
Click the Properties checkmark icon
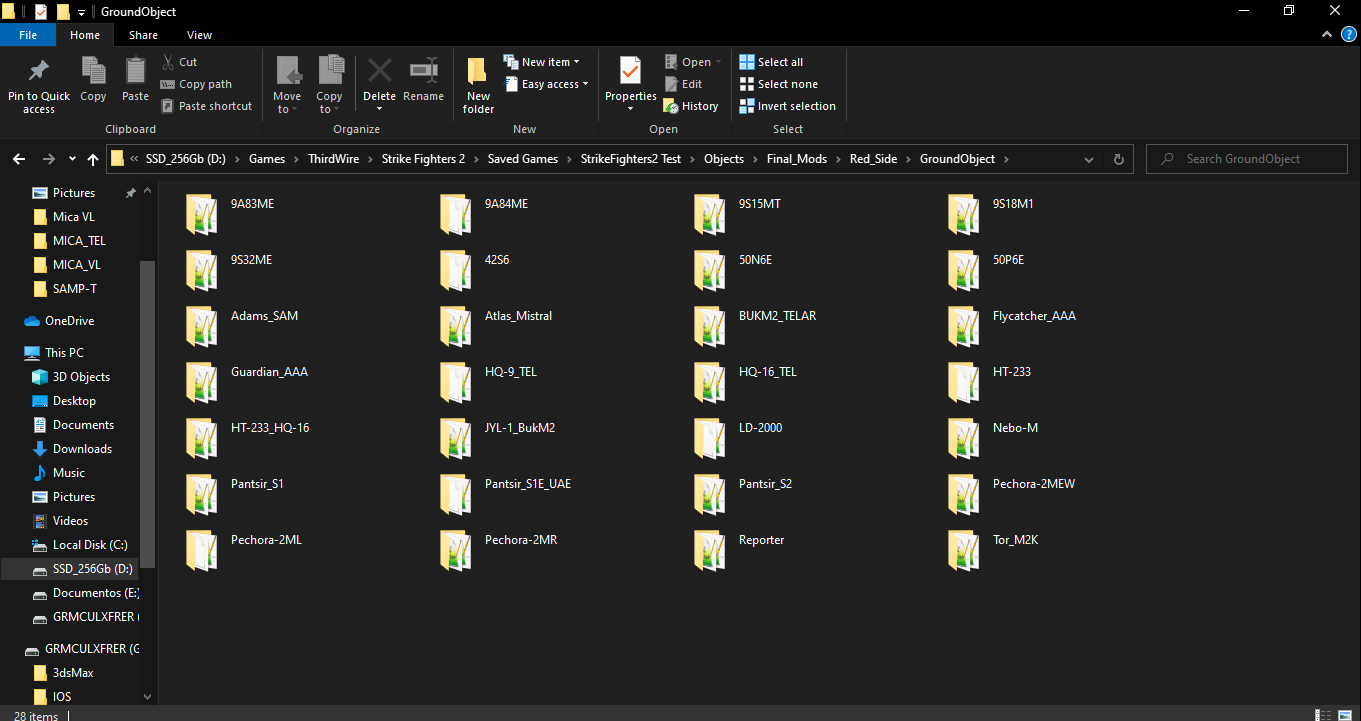[630, 71]
